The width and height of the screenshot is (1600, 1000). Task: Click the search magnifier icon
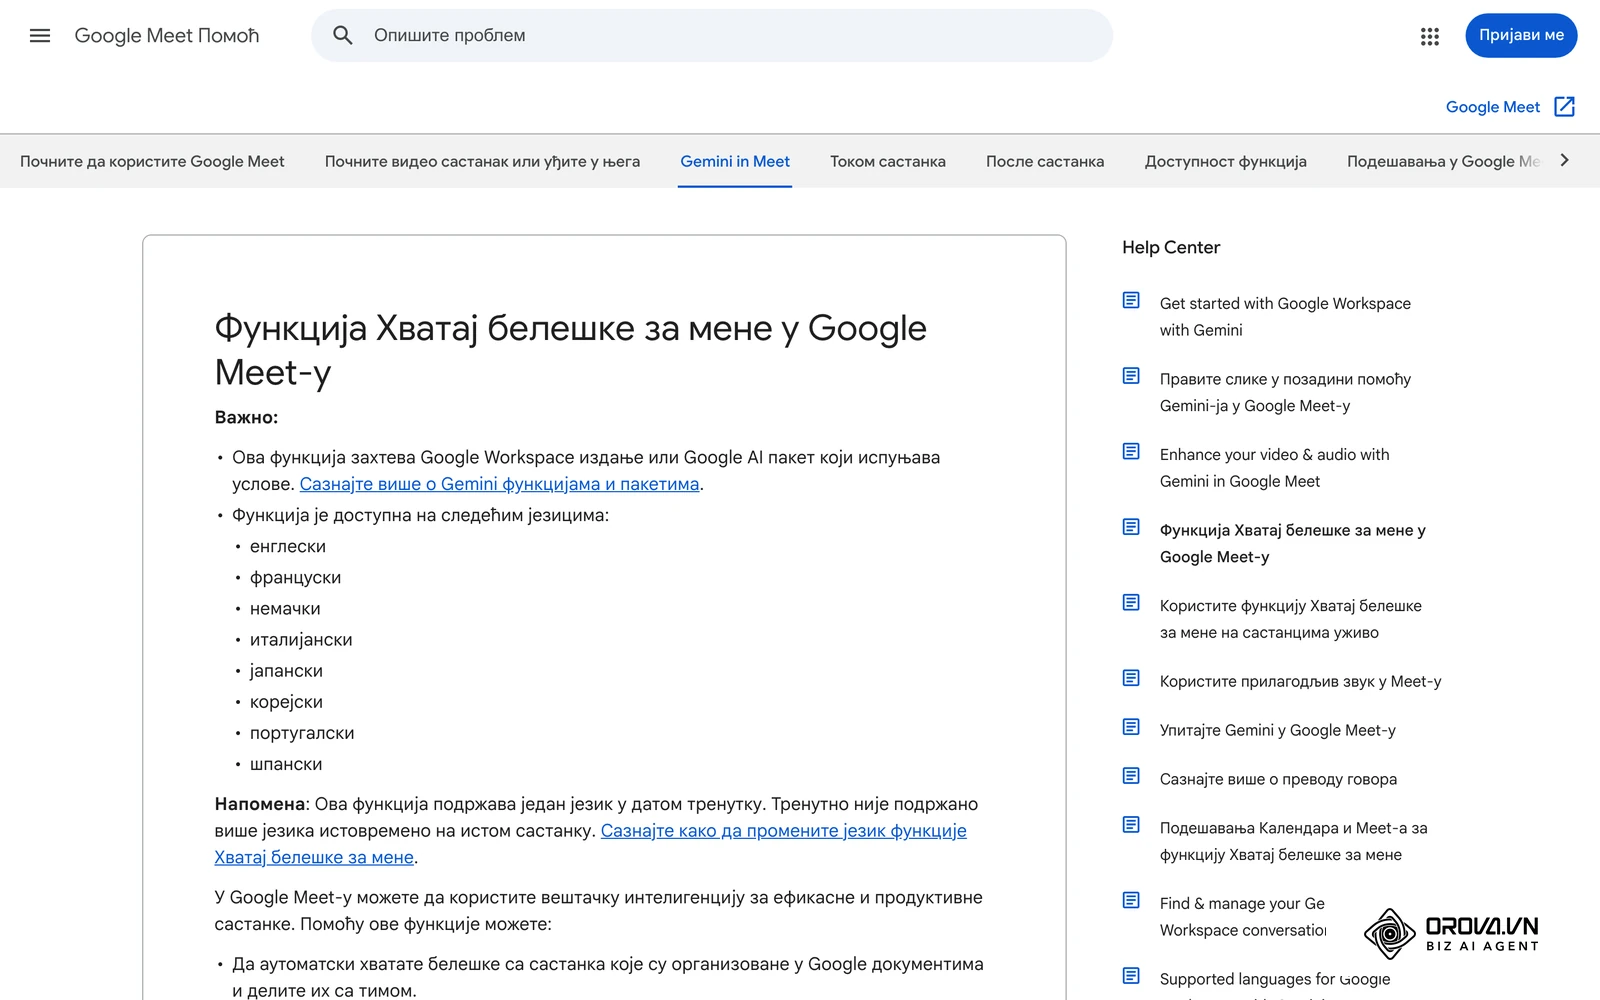(x=343, y=36)
